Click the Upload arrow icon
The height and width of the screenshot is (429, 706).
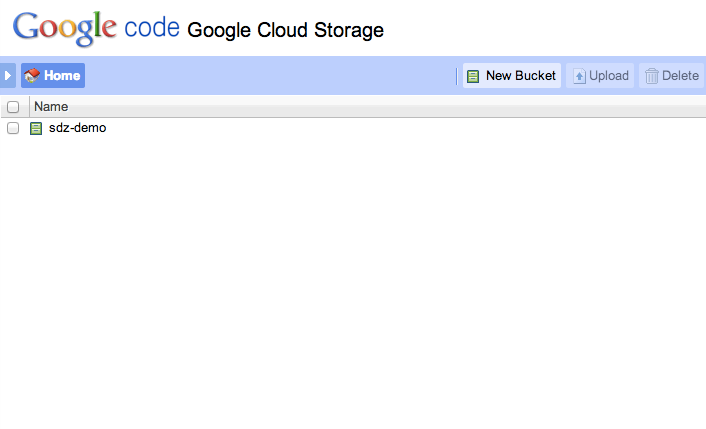point(579,76)
